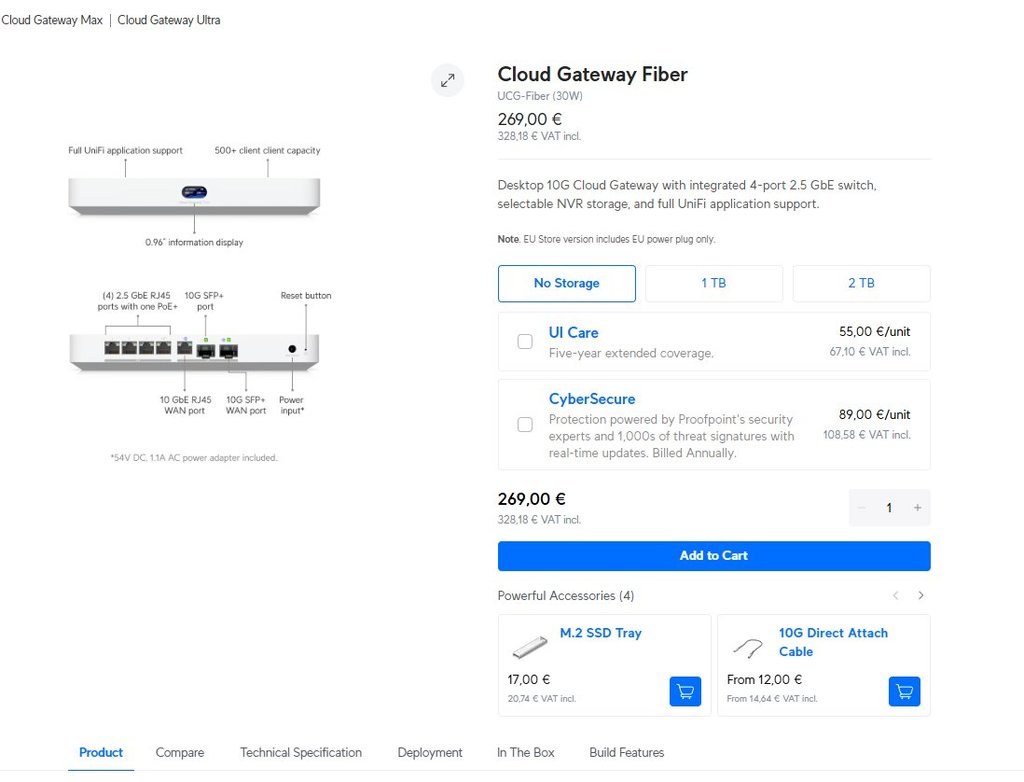This screenshot has height=782, width=1024.
Task: Open the Cloud Gateway Max link
Action: coord(52,20)
